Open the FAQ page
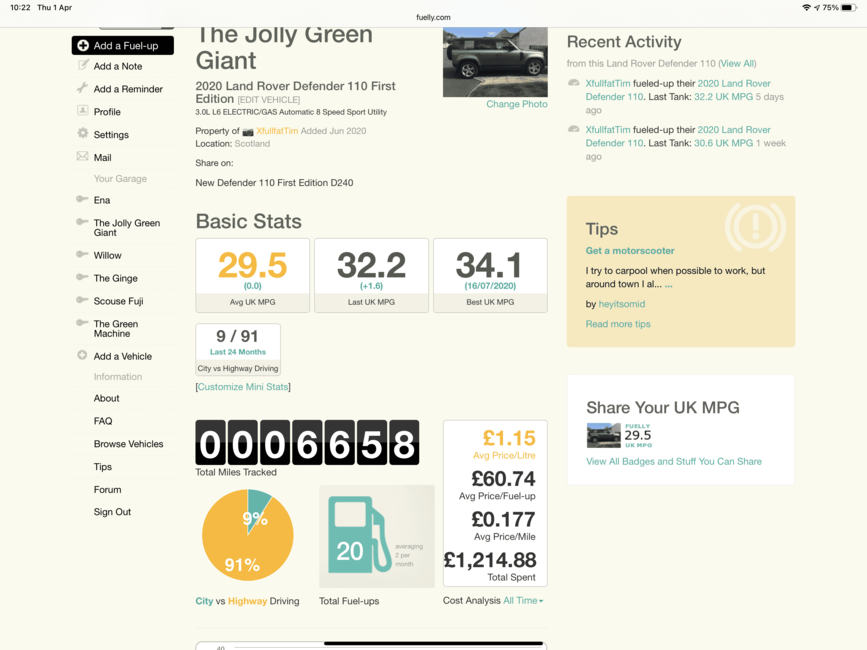The width and height of the screenshot is (867, 650). pos(103,421)
